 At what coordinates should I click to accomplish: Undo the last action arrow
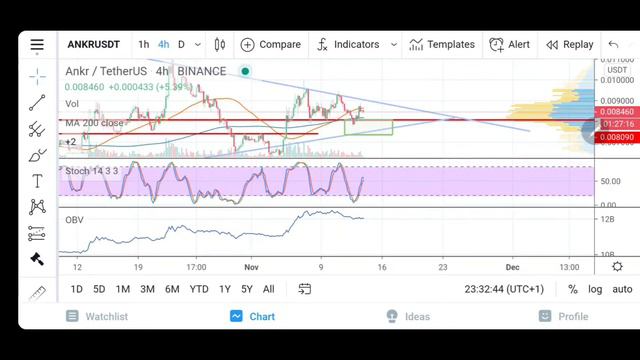tap(613, 44)
